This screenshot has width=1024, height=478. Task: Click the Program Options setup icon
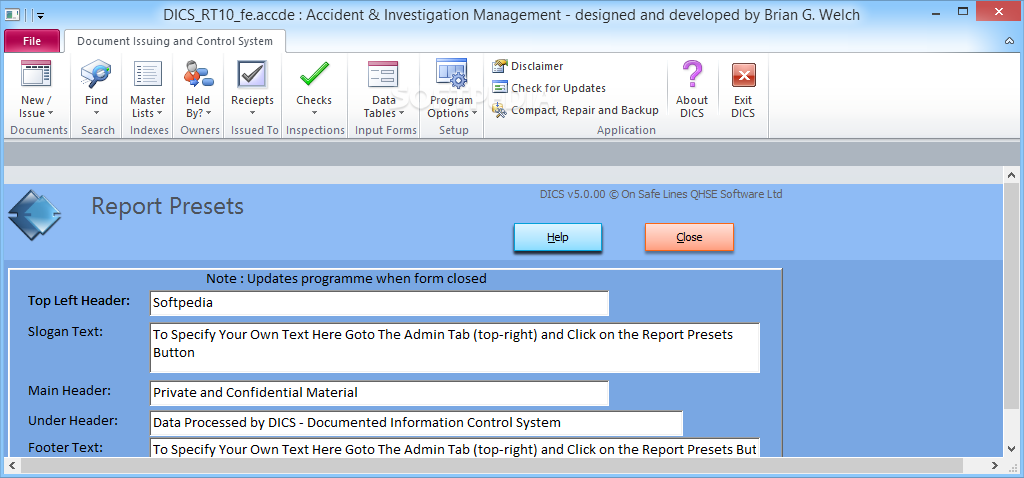tap(451, 73)
